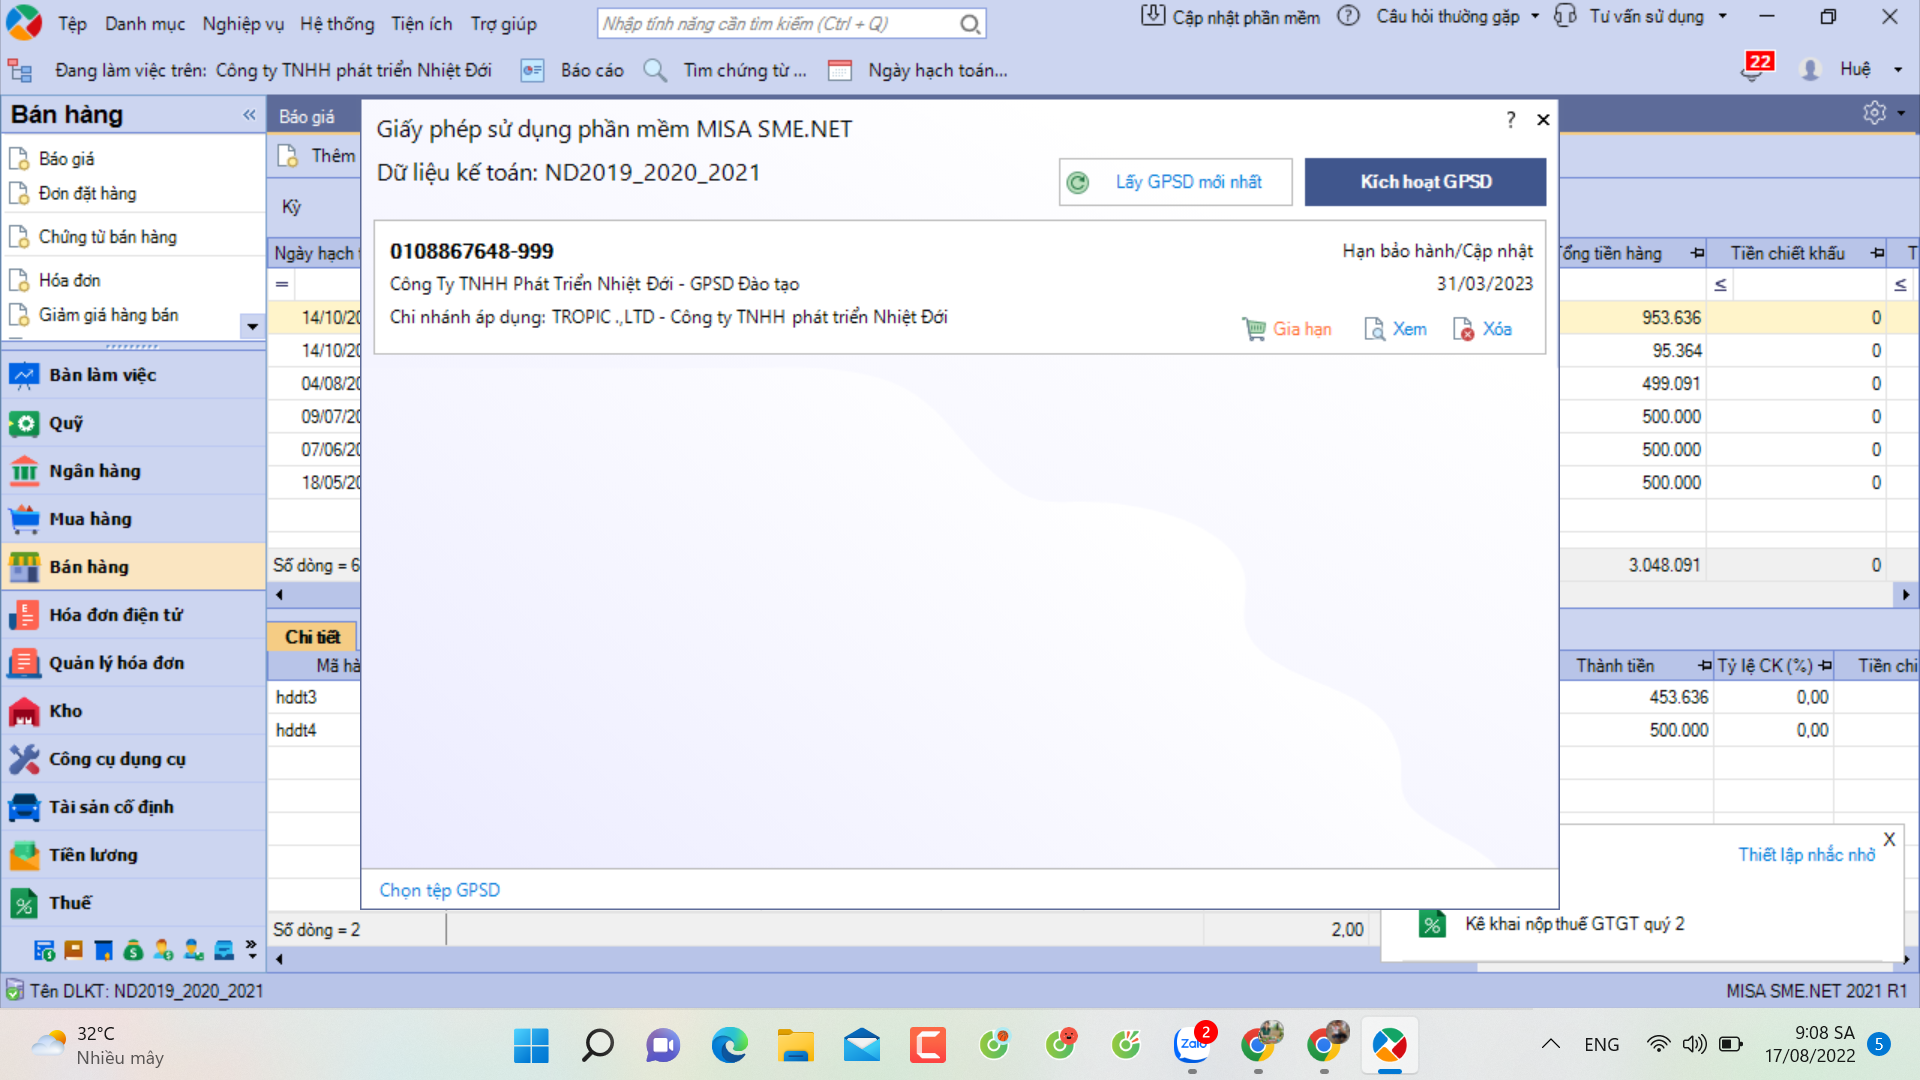The width and height of the screenshot is (1920, 1080).
Task: Open the user Huệ dropdown arrow
Action: click(1898, 69)
